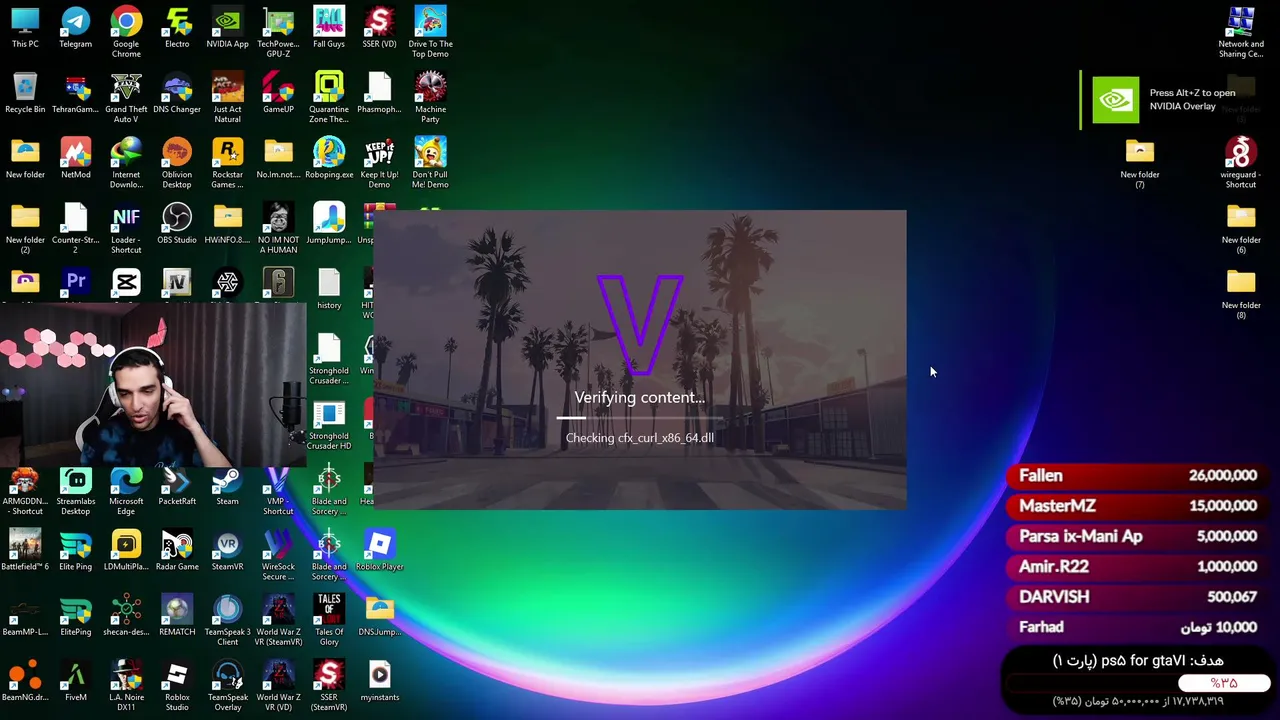The width and height of the screenshot is (1280, 720).
Task: Select the Keep It Up! Demo icon
Action: (379, 162)
